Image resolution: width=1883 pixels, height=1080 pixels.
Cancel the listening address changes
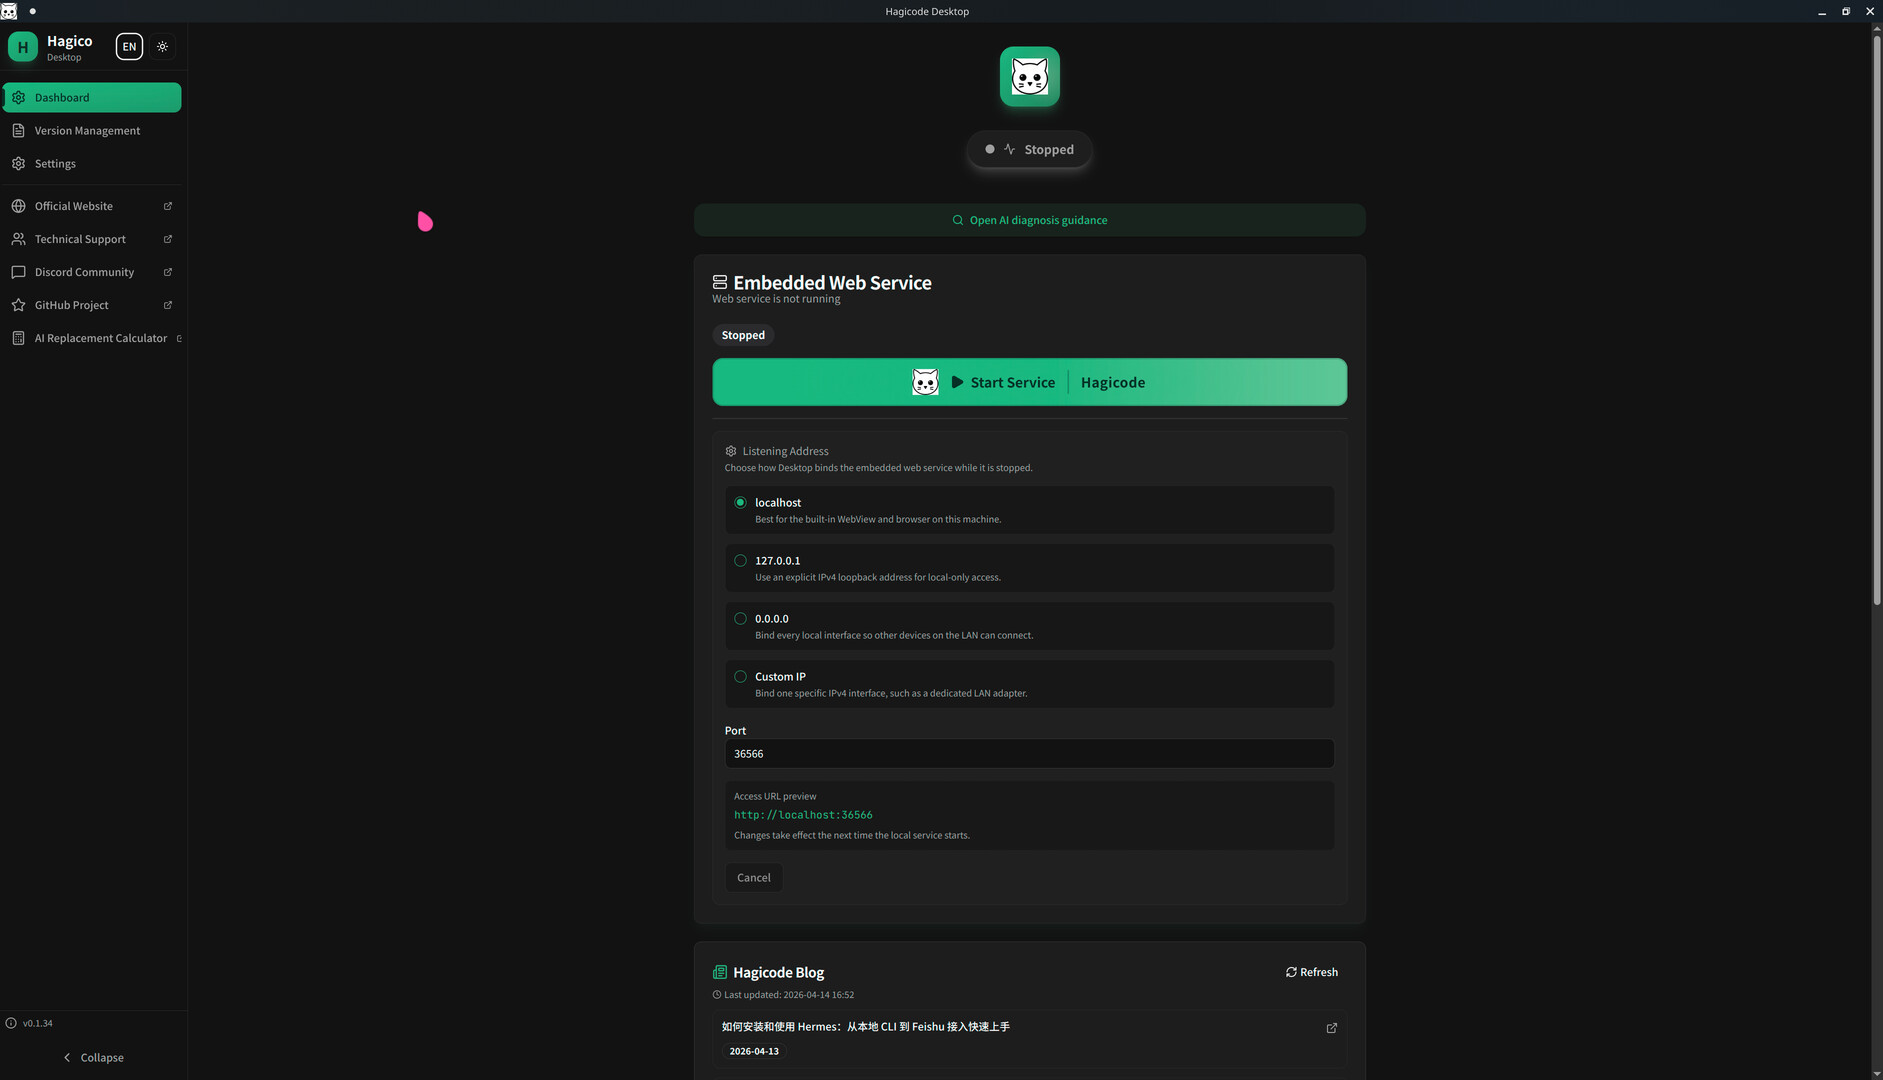753,878
